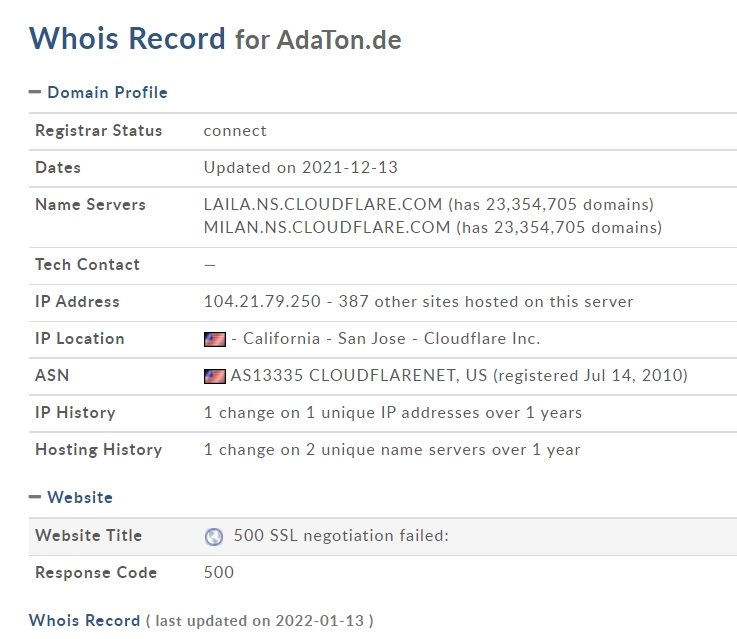The width and height of the screenshot is (737, 639).
Task: Collapse the Domain Profile section
Action: 98,92
